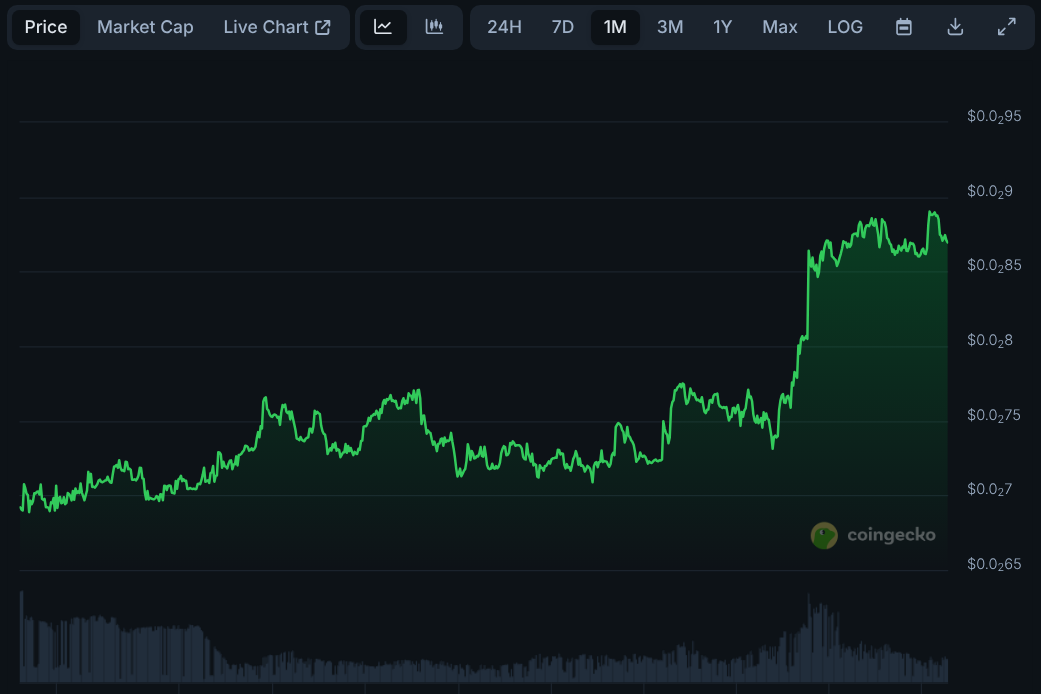Switch to candlestick chart view icon
This screenshot has height=694, width=1041.
point(434,27)
